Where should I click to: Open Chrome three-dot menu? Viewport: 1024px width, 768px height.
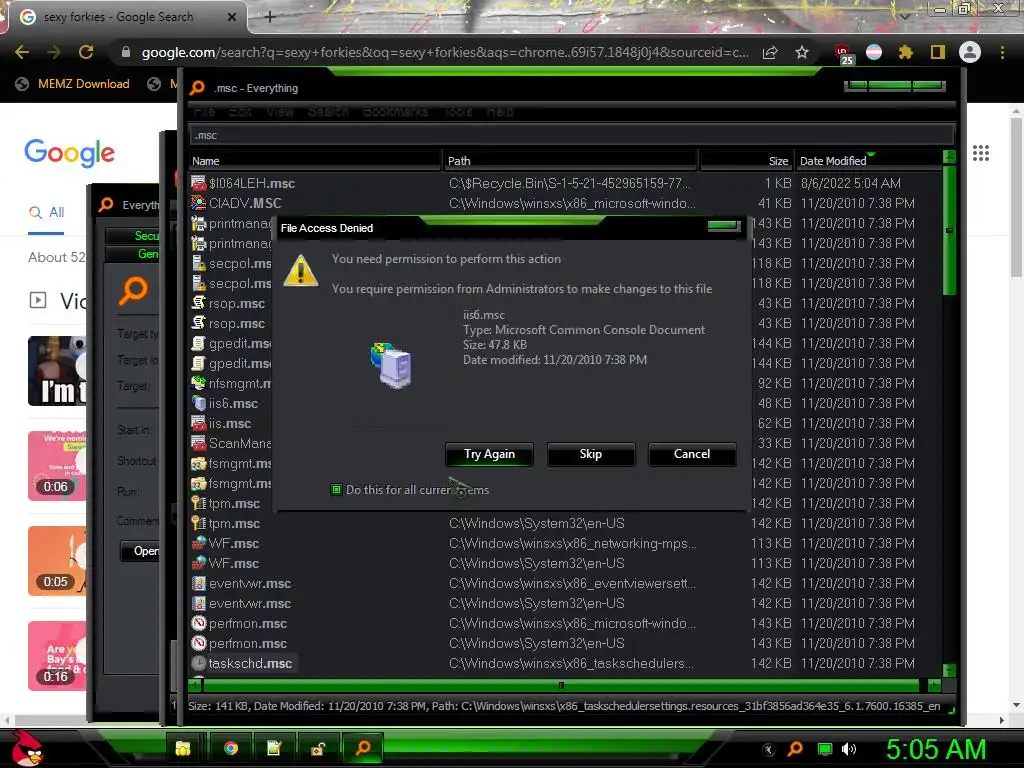coord(1002,52)
